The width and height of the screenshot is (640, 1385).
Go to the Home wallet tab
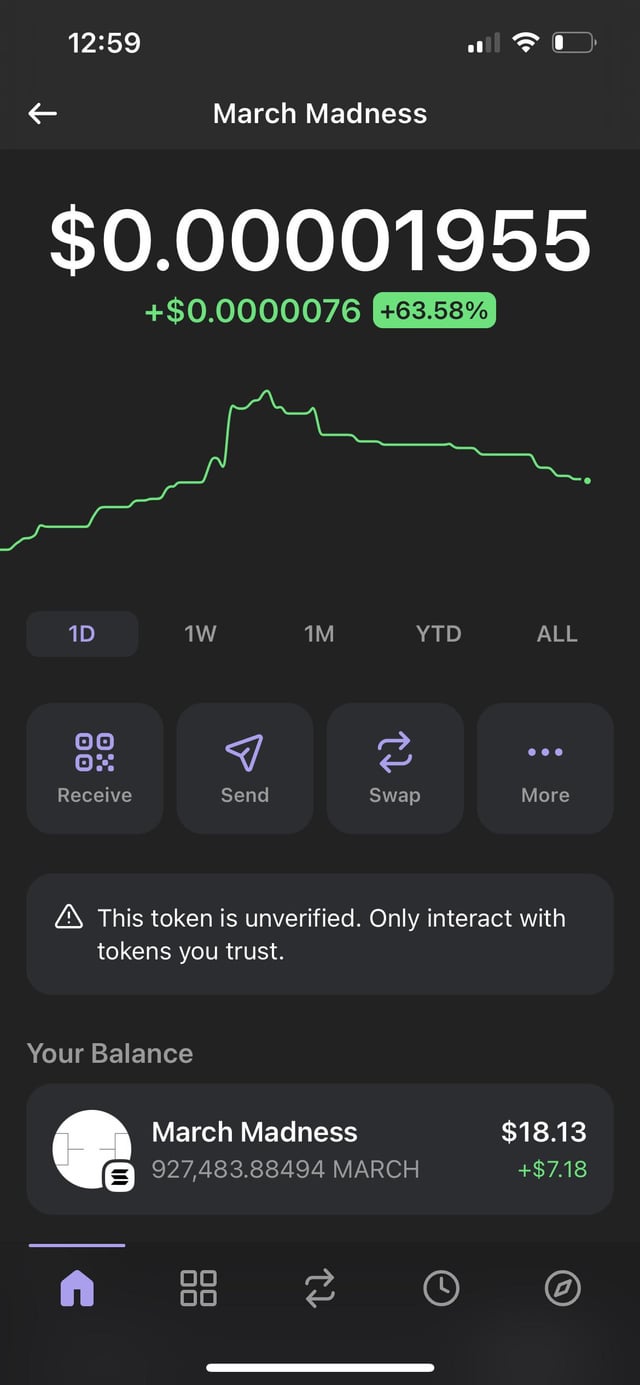[77, 1288]
